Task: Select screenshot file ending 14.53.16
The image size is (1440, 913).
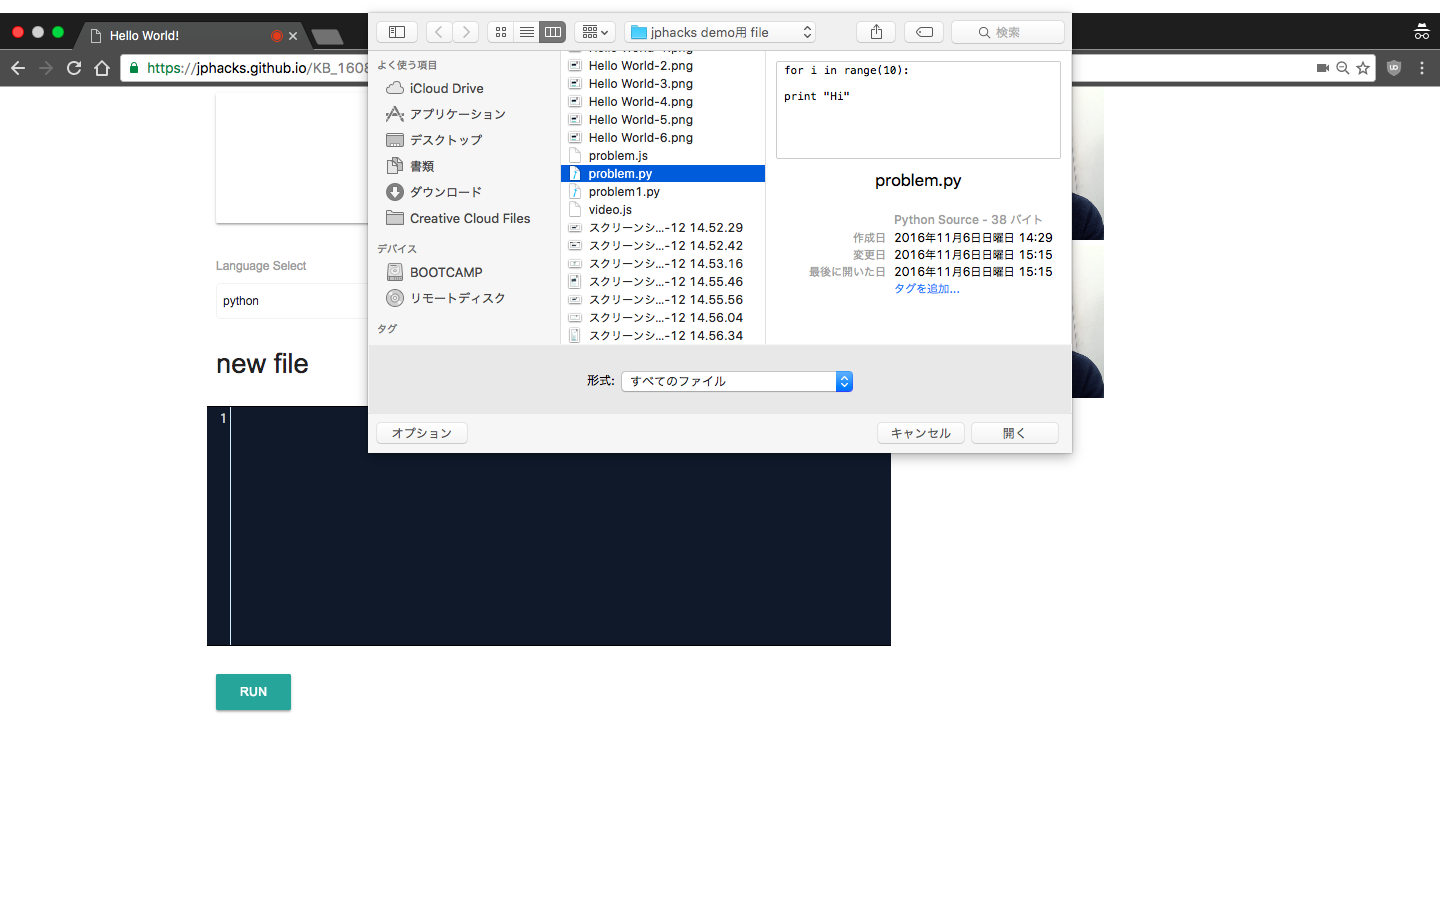Action: coord(663,264)
